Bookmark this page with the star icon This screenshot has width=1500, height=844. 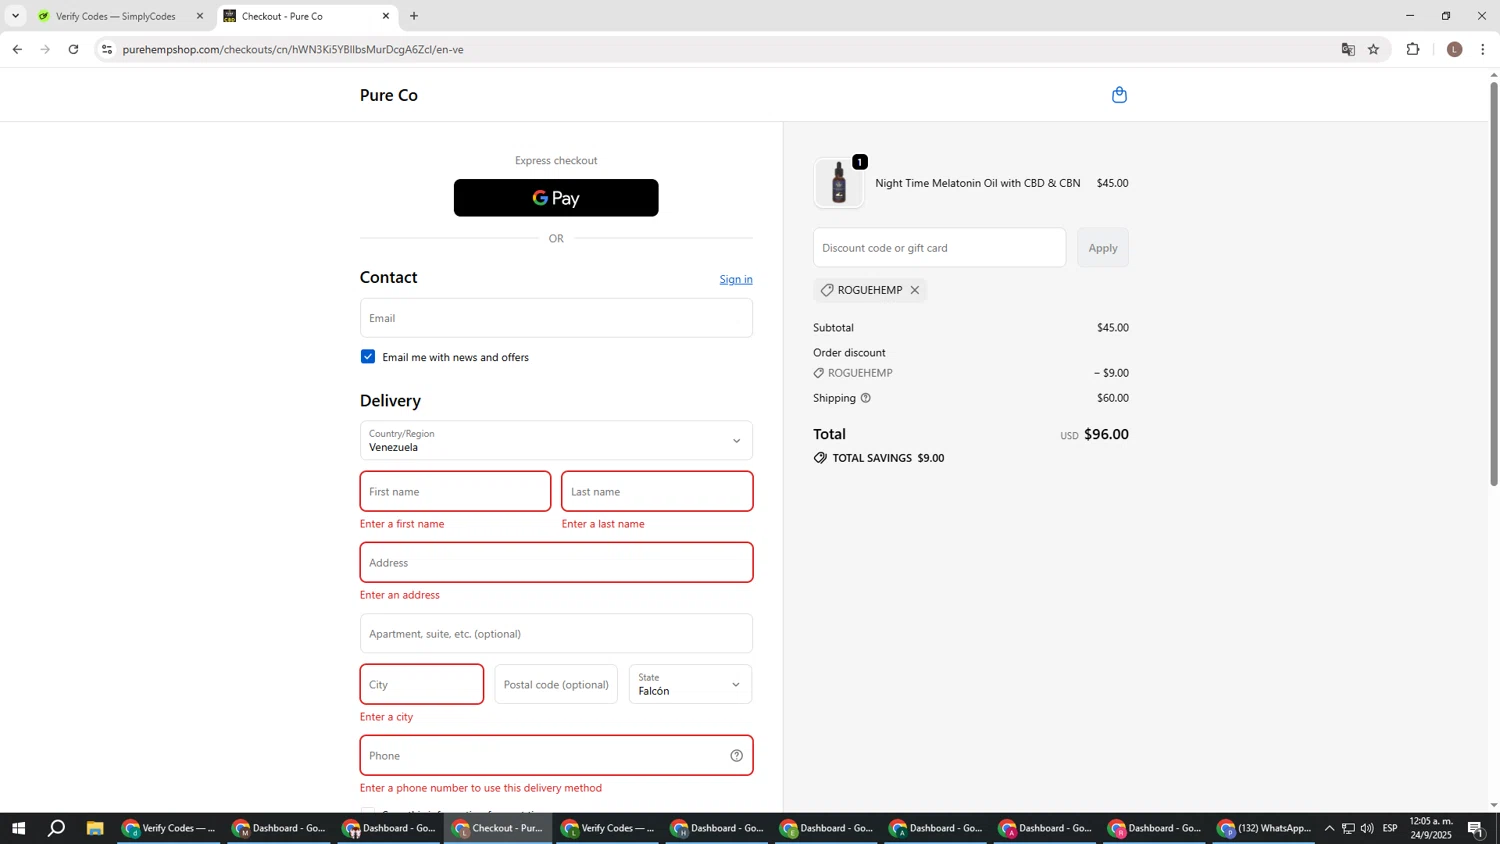[1374, 49]
